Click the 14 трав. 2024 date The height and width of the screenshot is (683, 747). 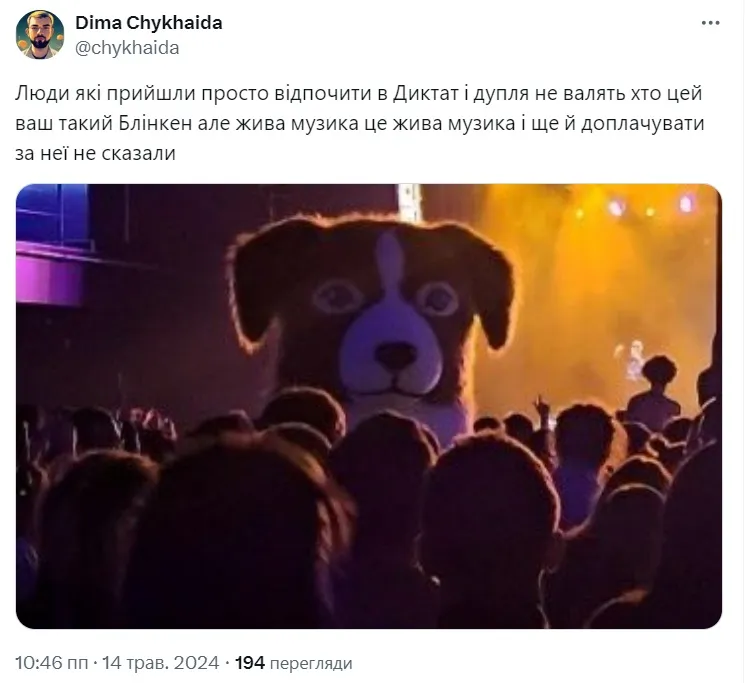point(161,663)
